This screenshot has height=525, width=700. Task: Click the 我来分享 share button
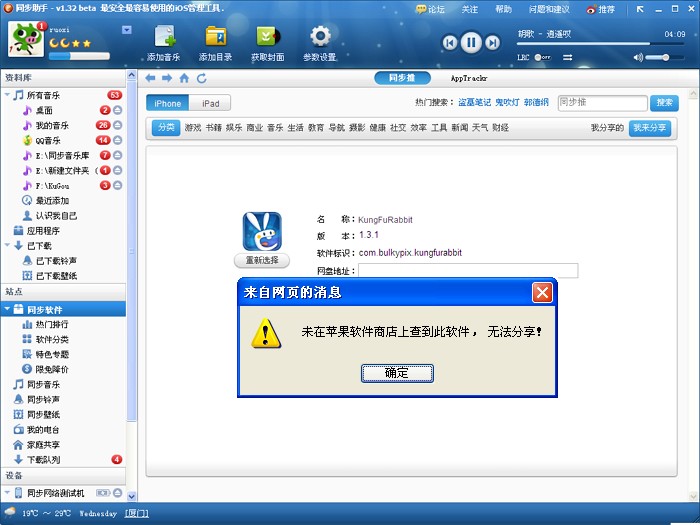pyautogui.click(x=650, y=128)
